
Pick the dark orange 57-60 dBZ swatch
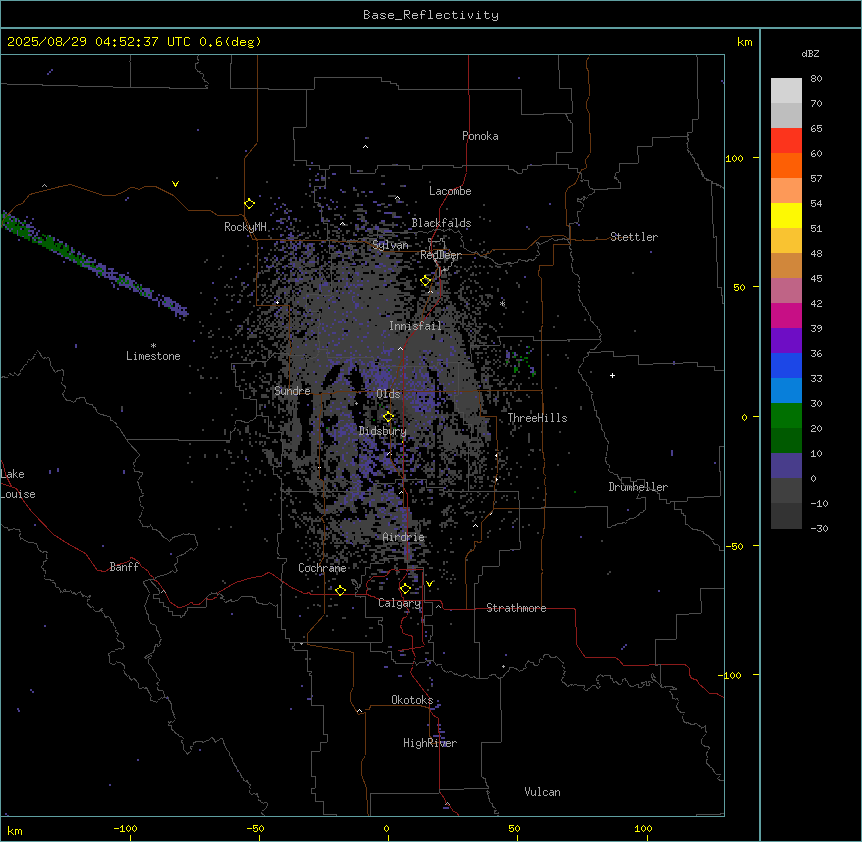[786, 165]
